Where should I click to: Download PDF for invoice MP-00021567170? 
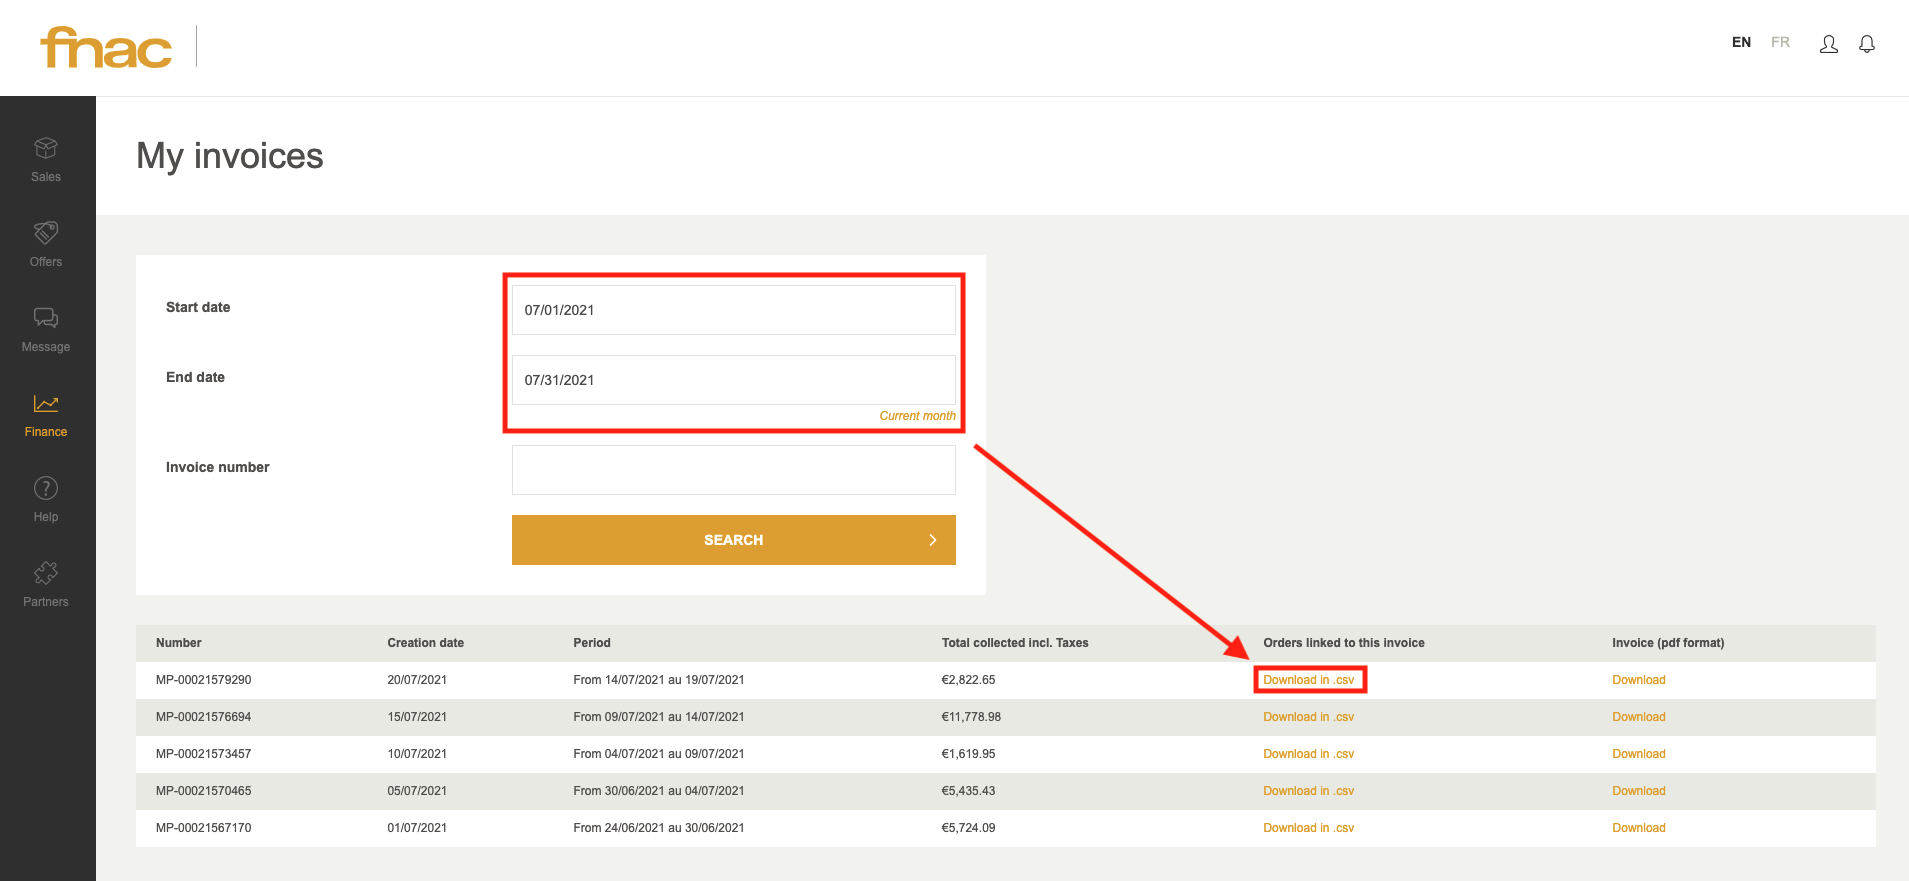click(1639, 828)
